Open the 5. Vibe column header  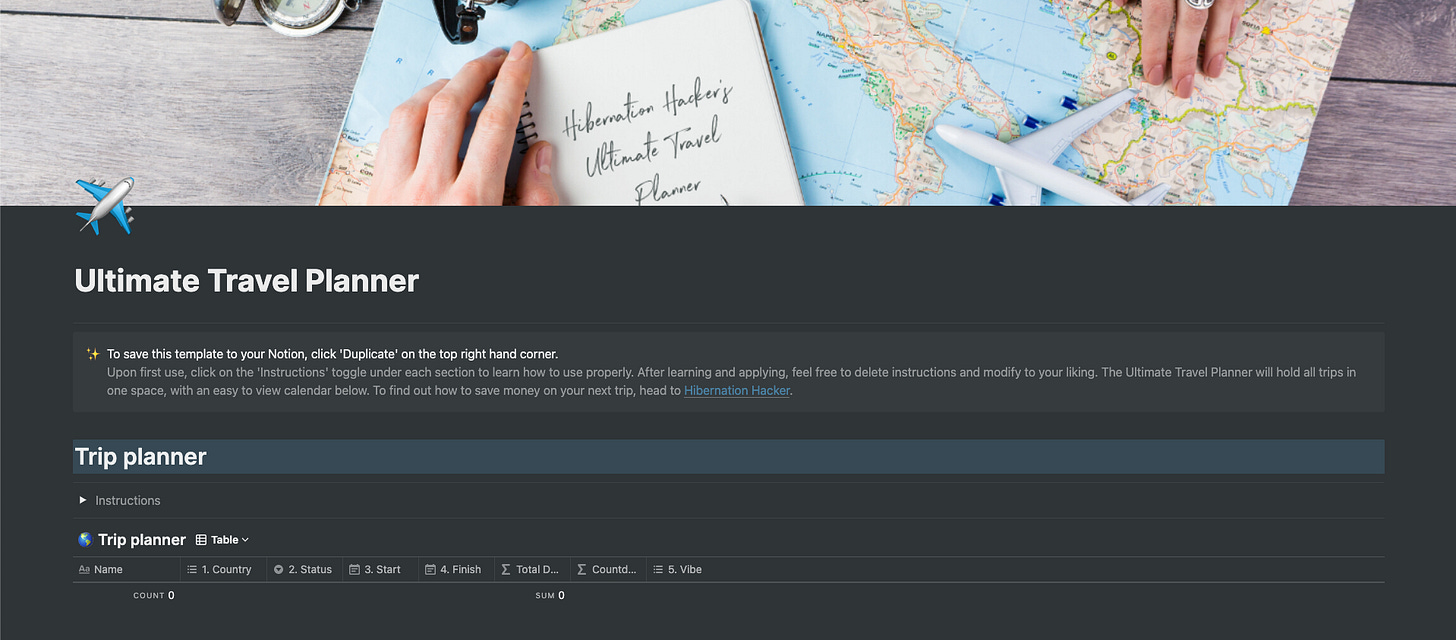tap(678, 570)
